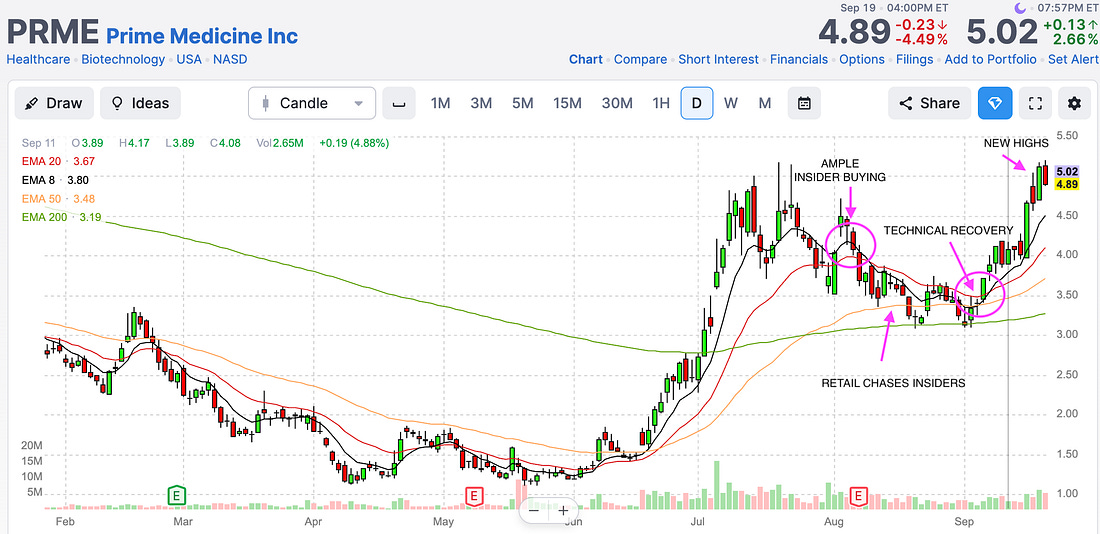The width and height of the screenshot is (1100, 534).
Task: Click the measure/ruler bracket icon
Action: [x=399, y=103]
